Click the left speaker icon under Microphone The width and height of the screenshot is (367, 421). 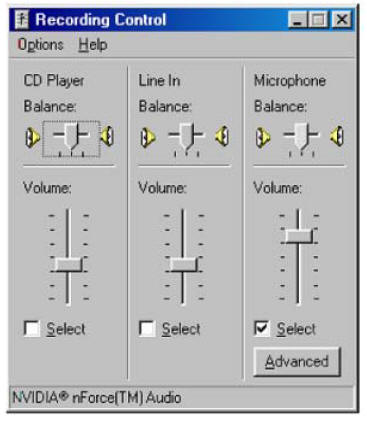tap(263, 137)
